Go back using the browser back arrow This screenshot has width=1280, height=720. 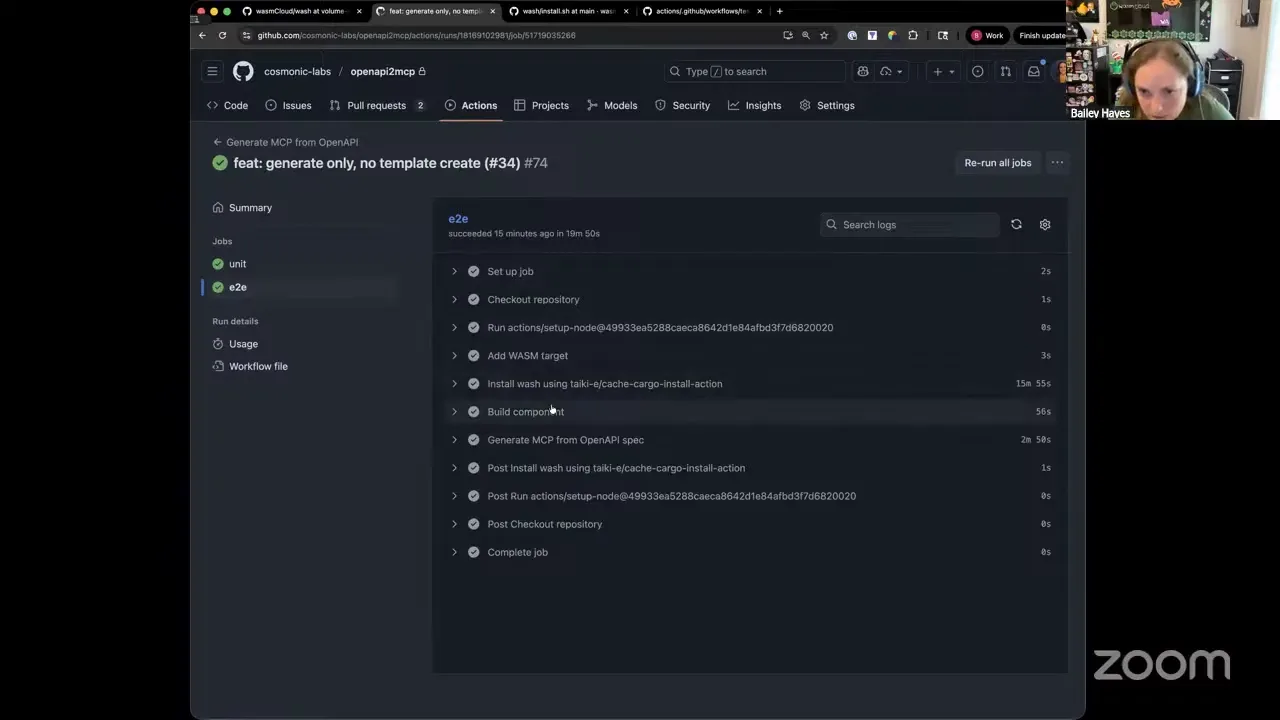pyautogui.click(x=202, y=35)
